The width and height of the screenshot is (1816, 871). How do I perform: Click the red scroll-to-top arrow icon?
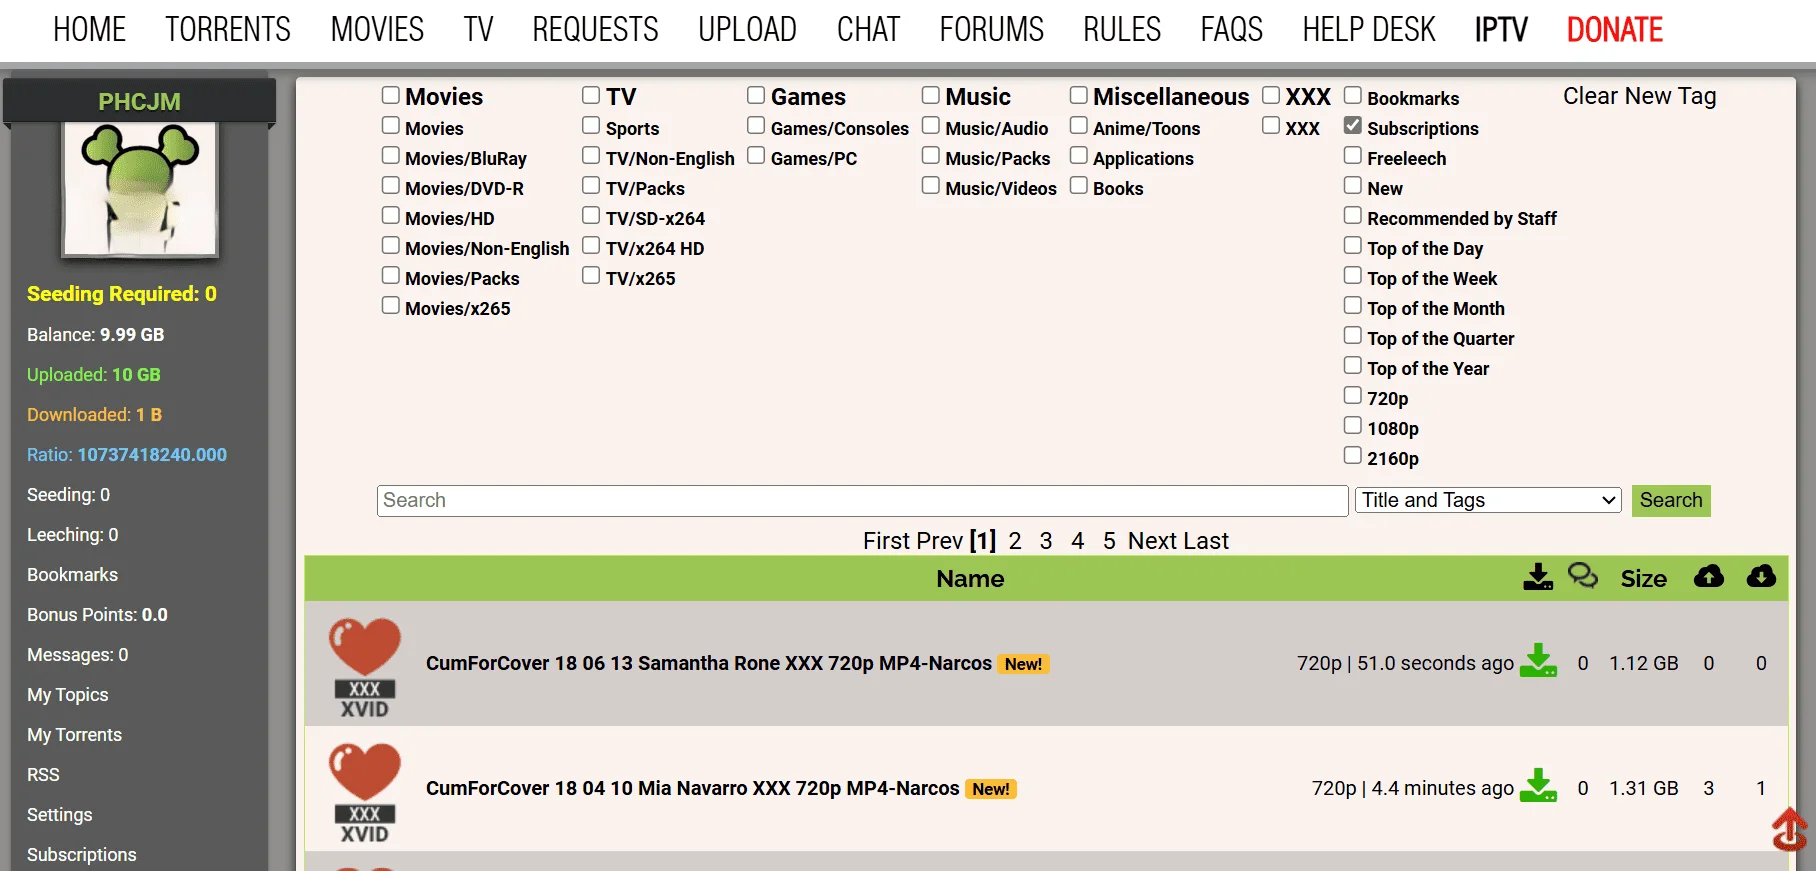tap(1789, 829)
